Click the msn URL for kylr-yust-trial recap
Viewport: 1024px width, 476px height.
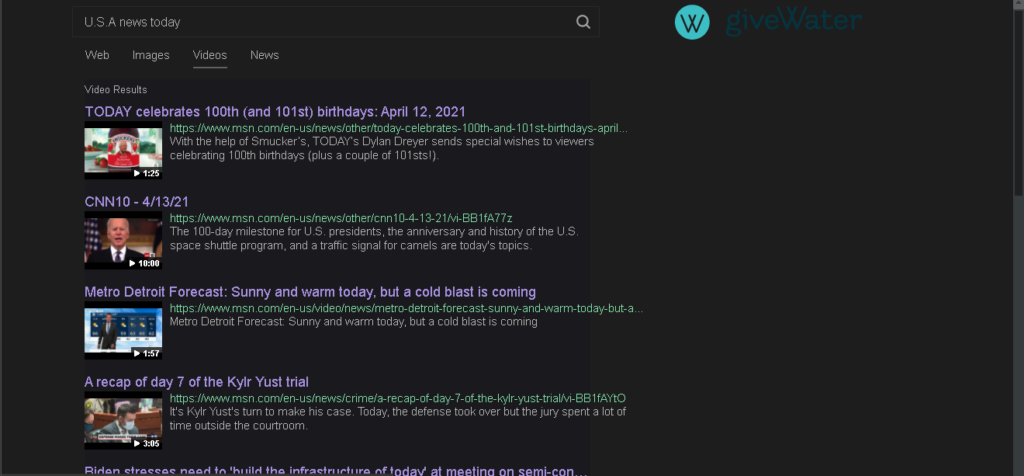click(398, 398)
